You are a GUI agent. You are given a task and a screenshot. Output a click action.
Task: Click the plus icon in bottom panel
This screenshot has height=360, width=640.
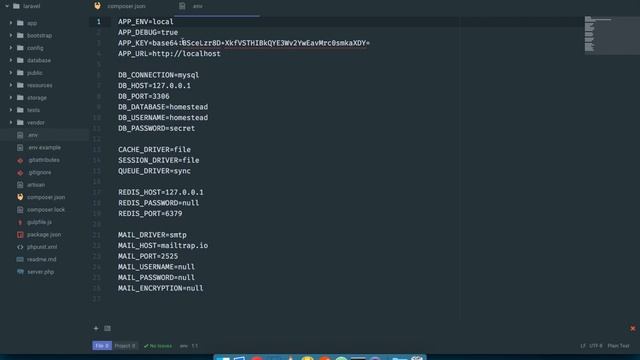(96, 328)
